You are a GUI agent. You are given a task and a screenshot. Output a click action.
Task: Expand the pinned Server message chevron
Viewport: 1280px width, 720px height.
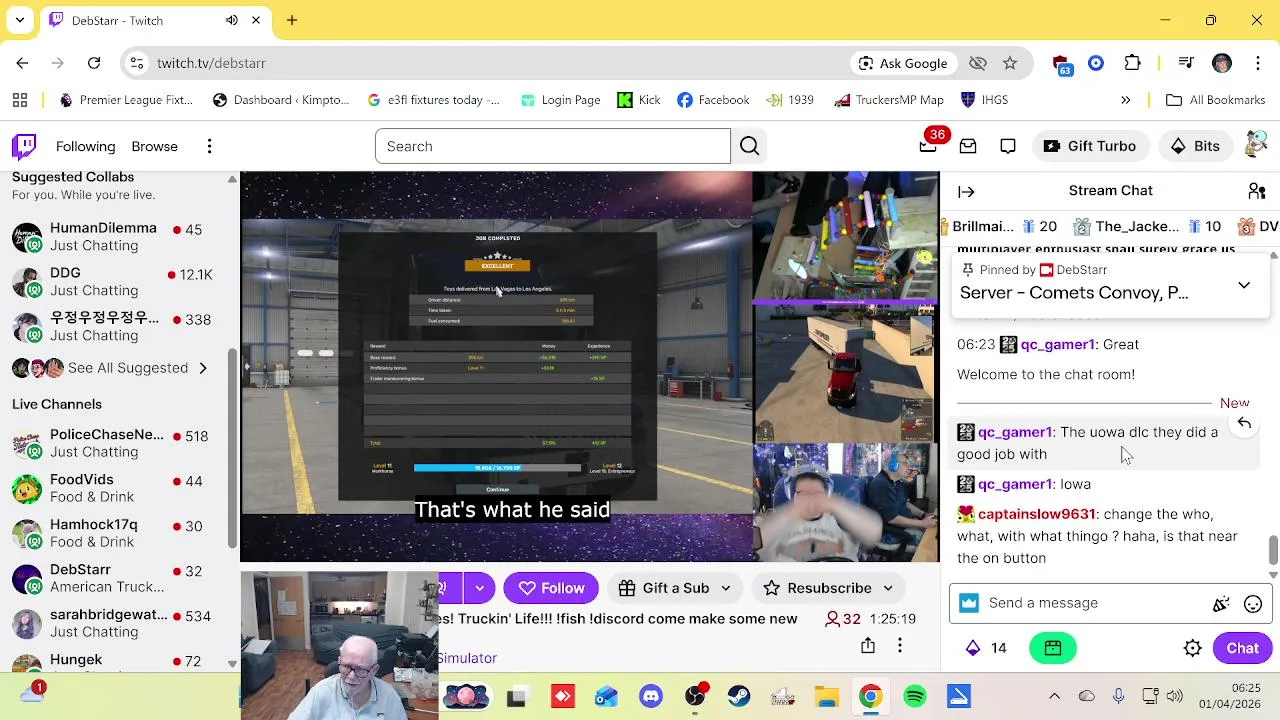pyautogui.click(x=1244, y=285)
